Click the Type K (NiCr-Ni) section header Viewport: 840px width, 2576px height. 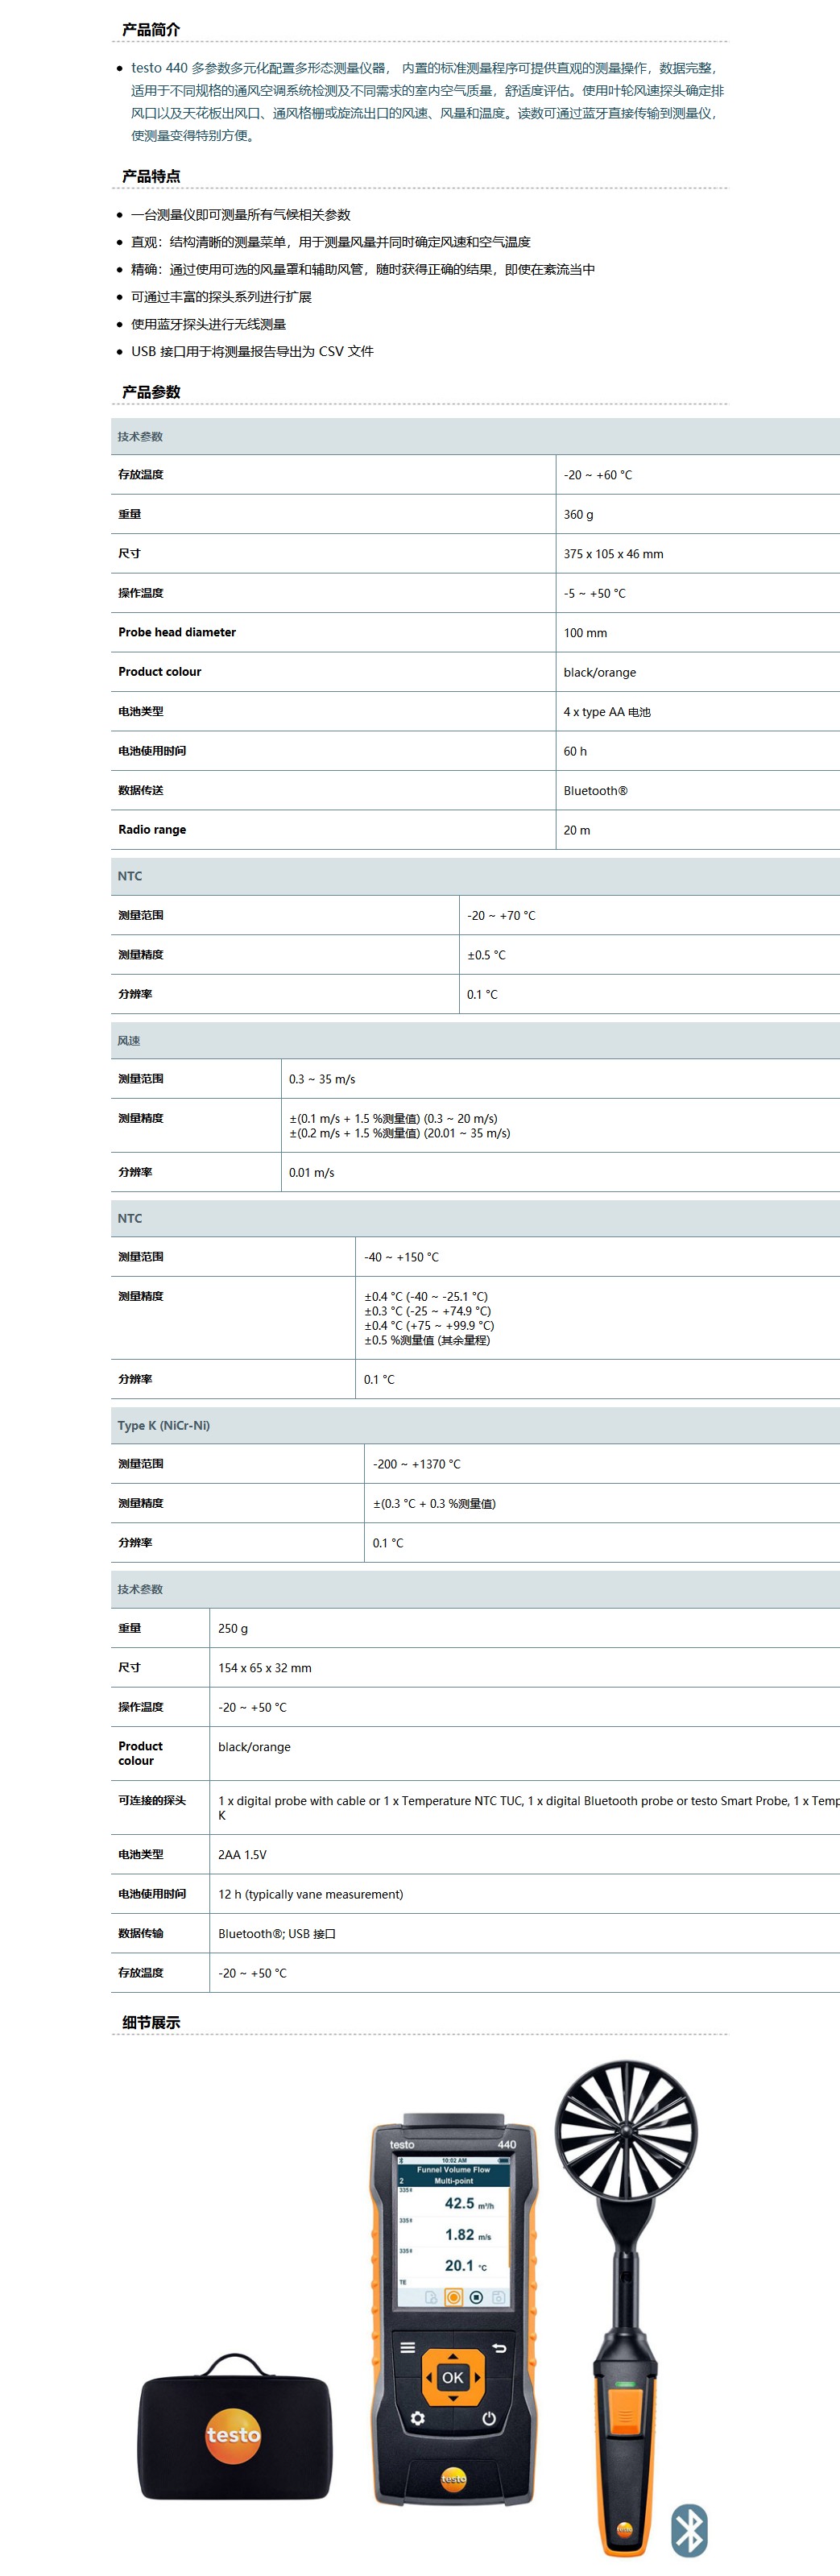(164, 1425)
